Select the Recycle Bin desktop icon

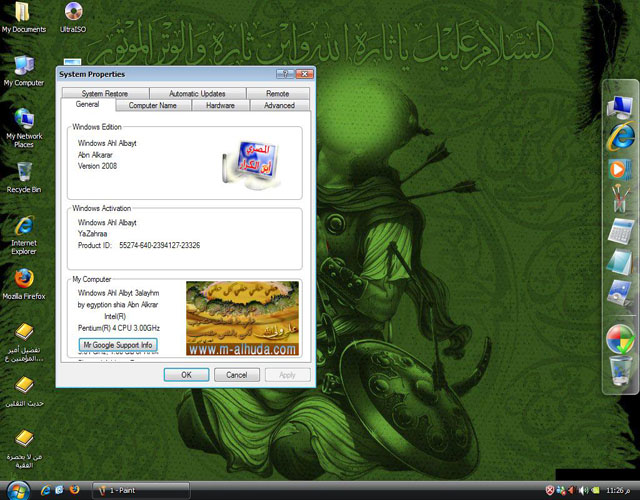(x=24, y=177)
